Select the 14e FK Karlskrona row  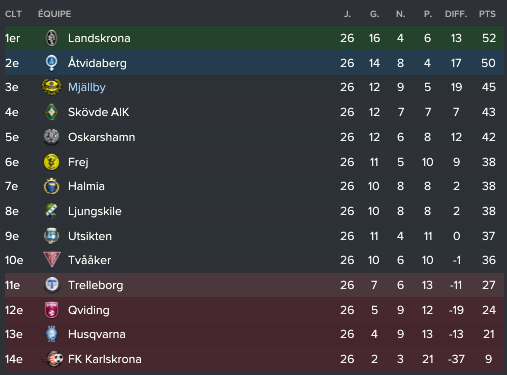coord(254,359)
